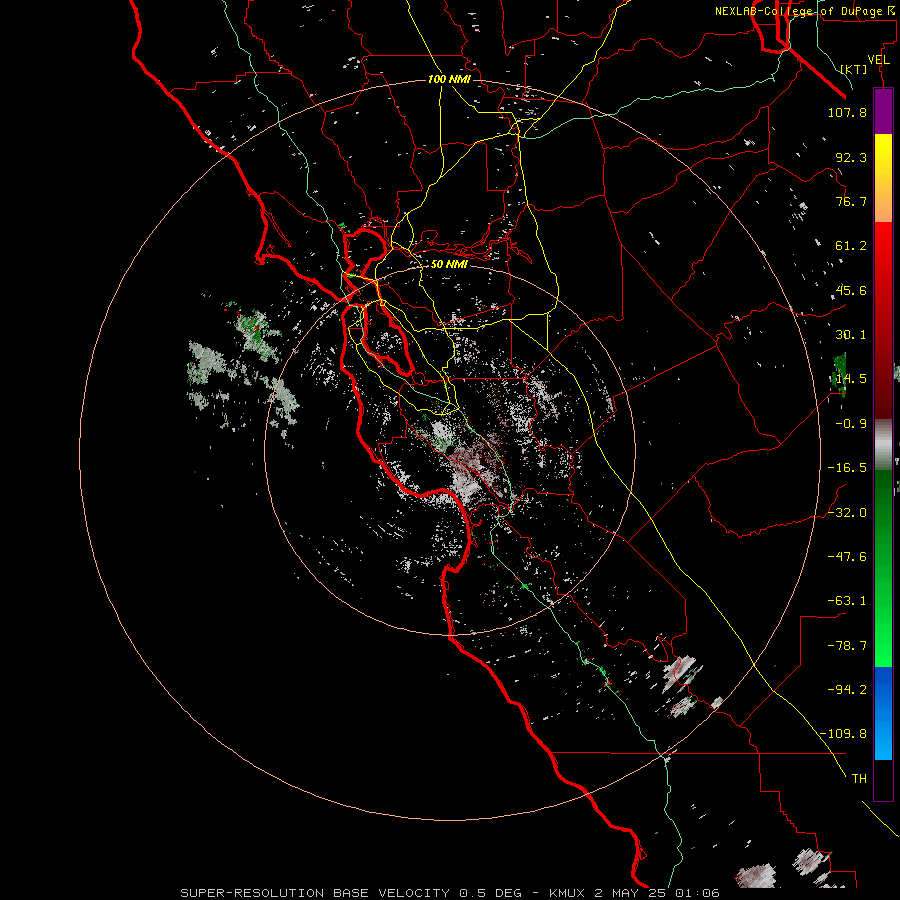The width and height of the screenshot is (900, 900).
Task: Click the -94.2 velocity scale value
Action: (847, 689)
